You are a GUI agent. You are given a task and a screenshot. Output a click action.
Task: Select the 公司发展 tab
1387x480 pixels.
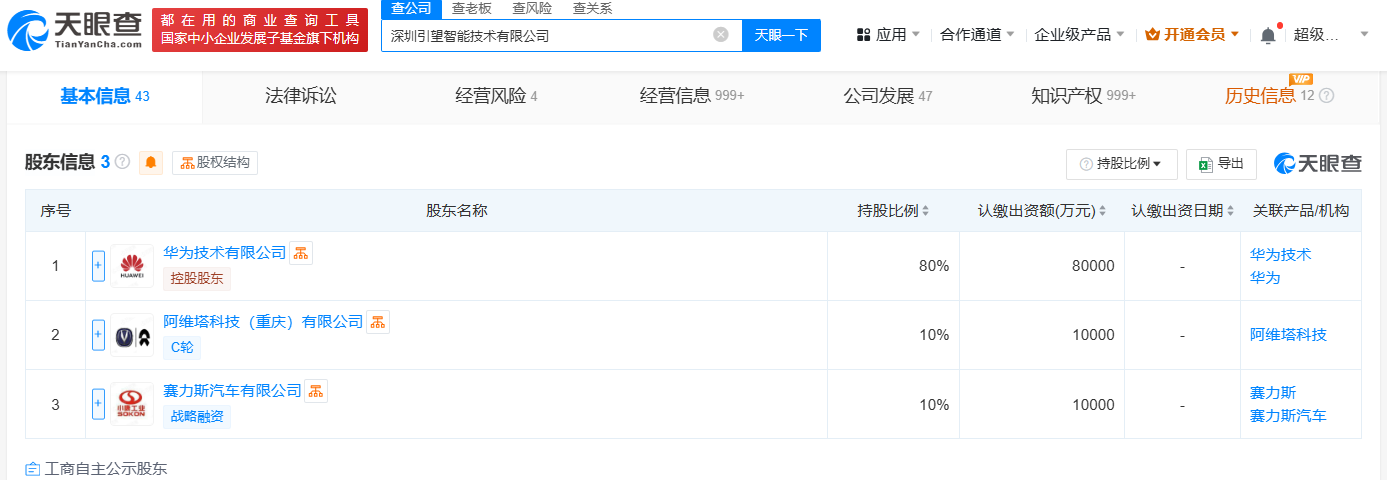point(887,96)
